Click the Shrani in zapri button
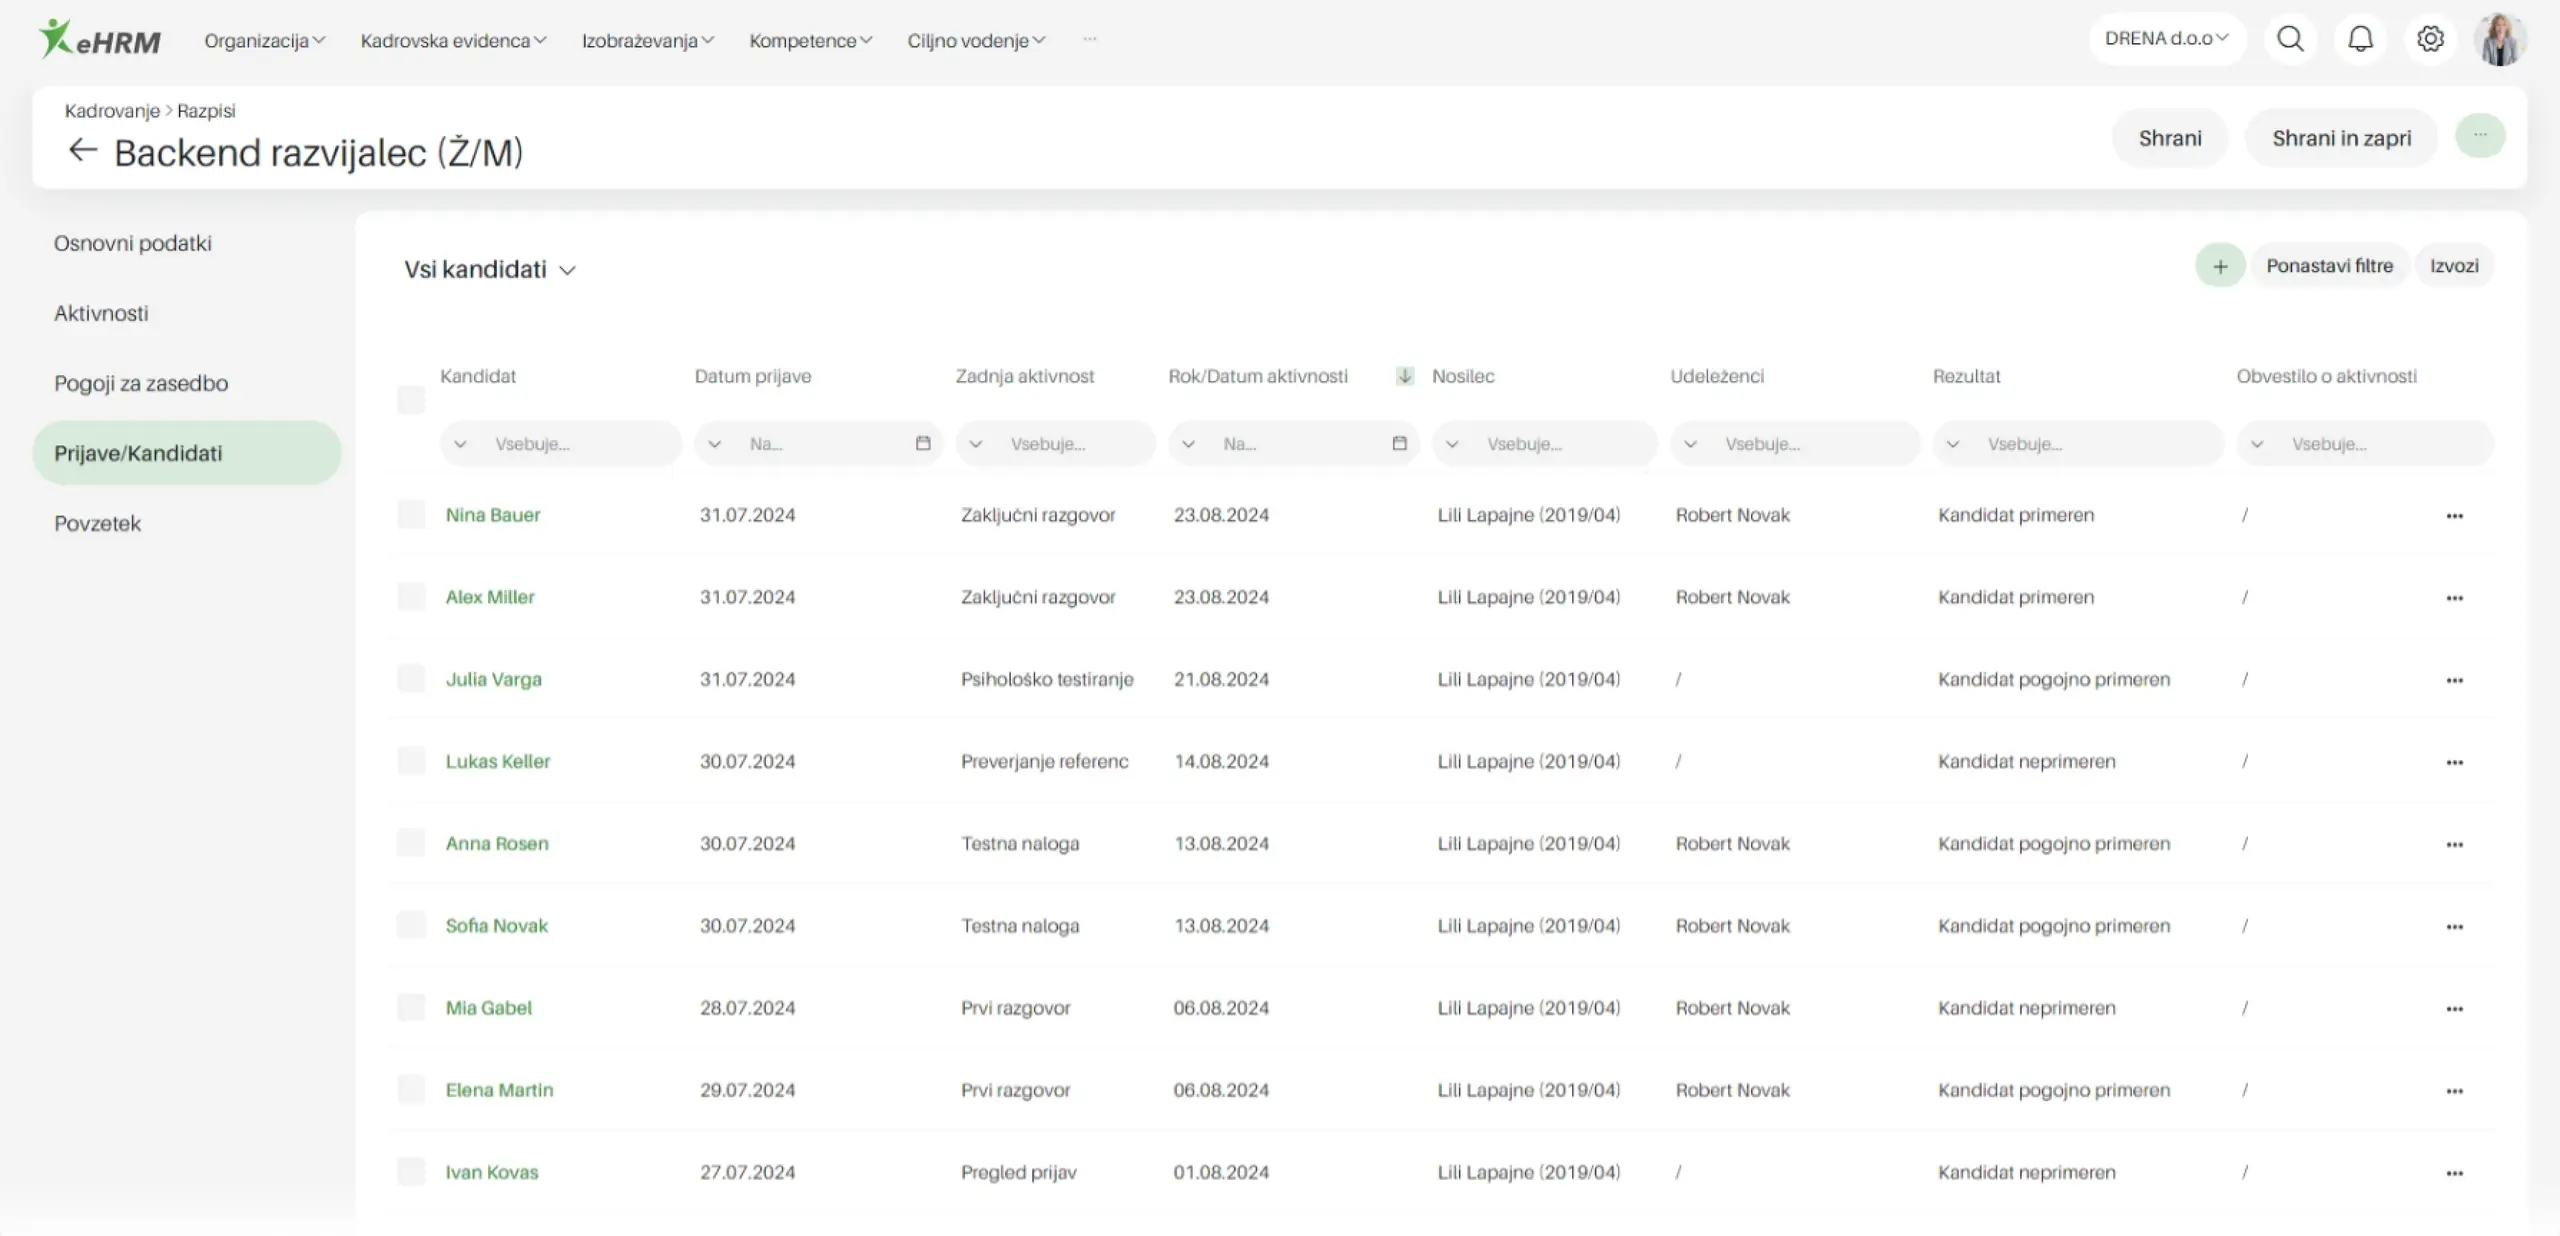Screen dimensions: 2560x1236 [2341, 138]
